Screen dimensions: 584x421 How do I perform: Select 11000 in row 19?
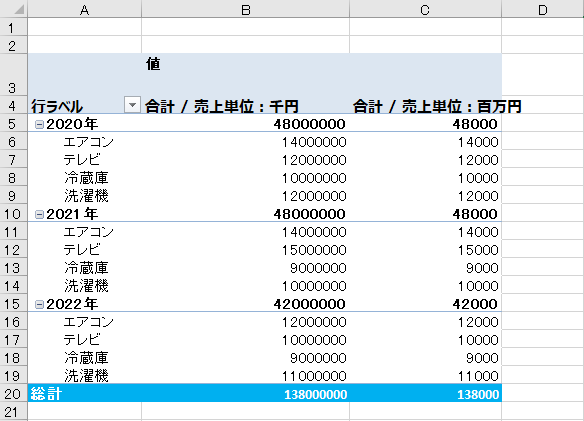(425, 376)
